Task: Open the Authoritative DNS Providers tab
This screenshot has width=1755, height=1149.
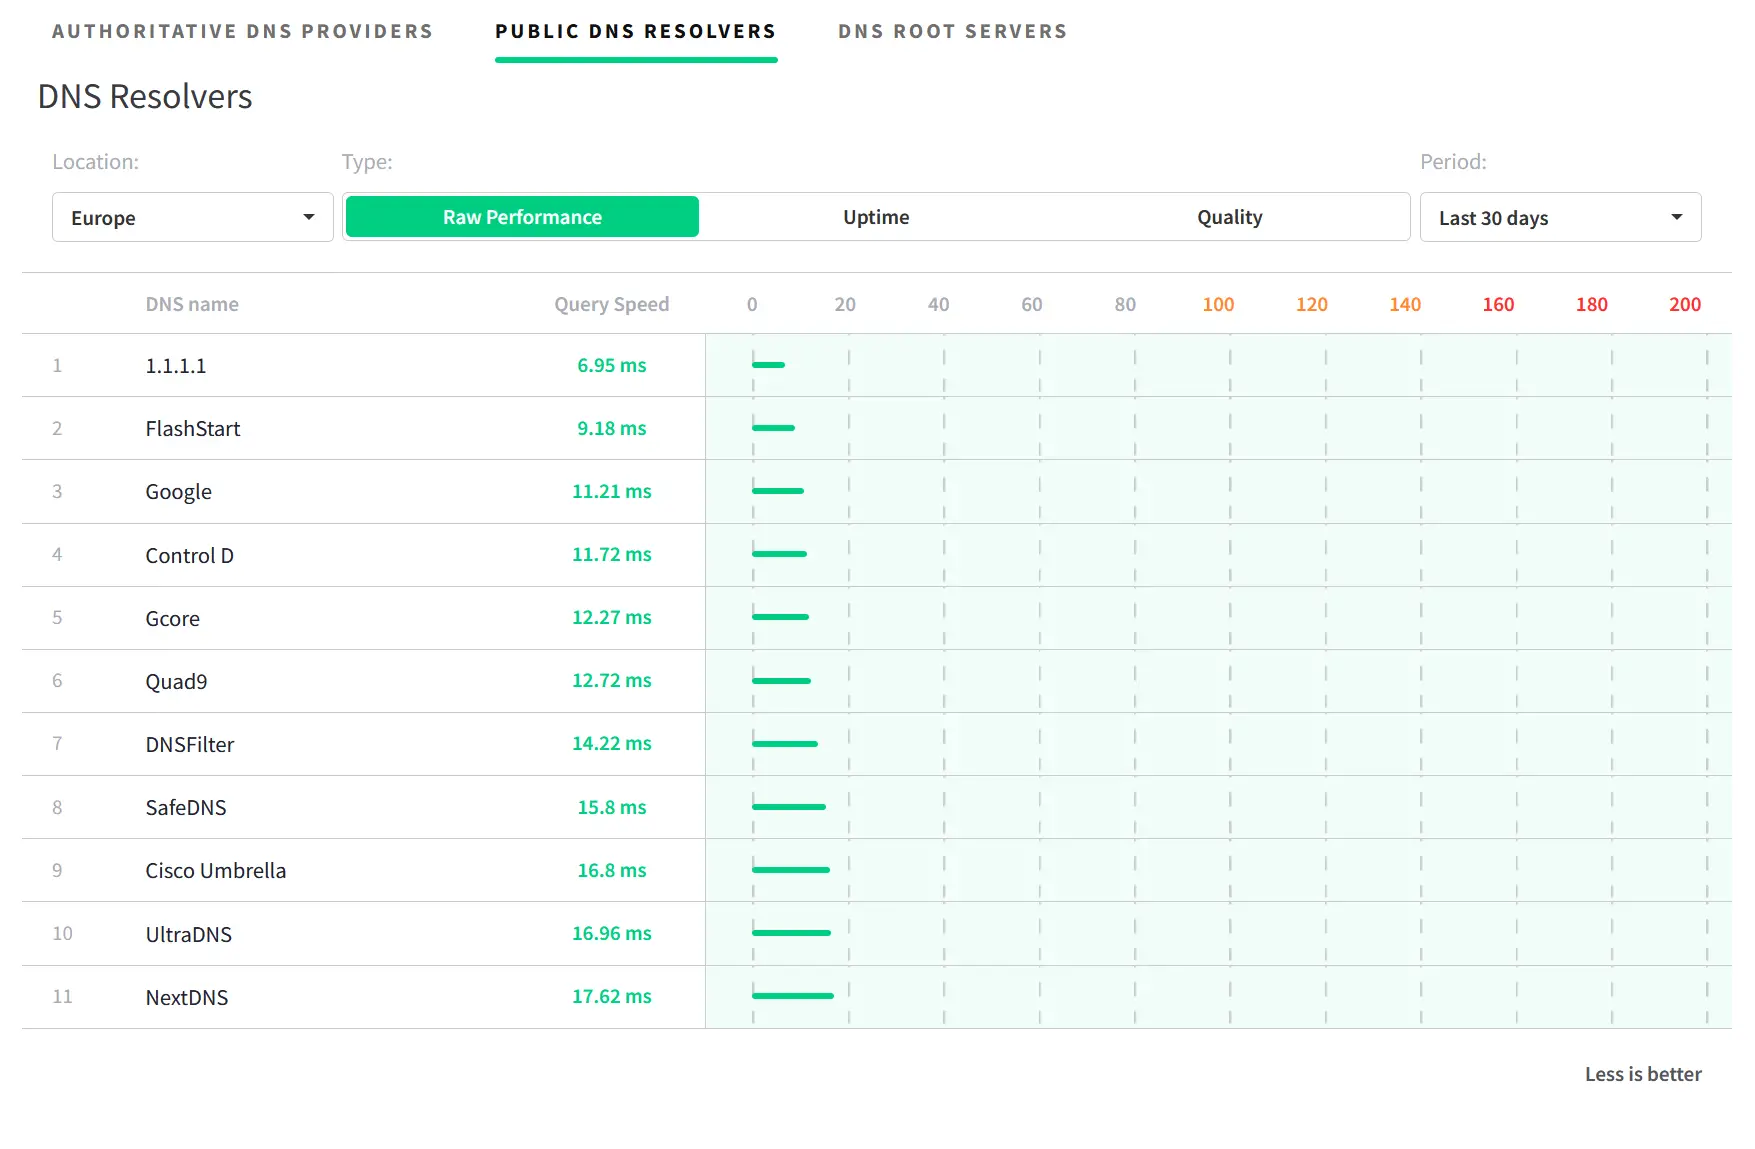Action: tap(243, 31)
